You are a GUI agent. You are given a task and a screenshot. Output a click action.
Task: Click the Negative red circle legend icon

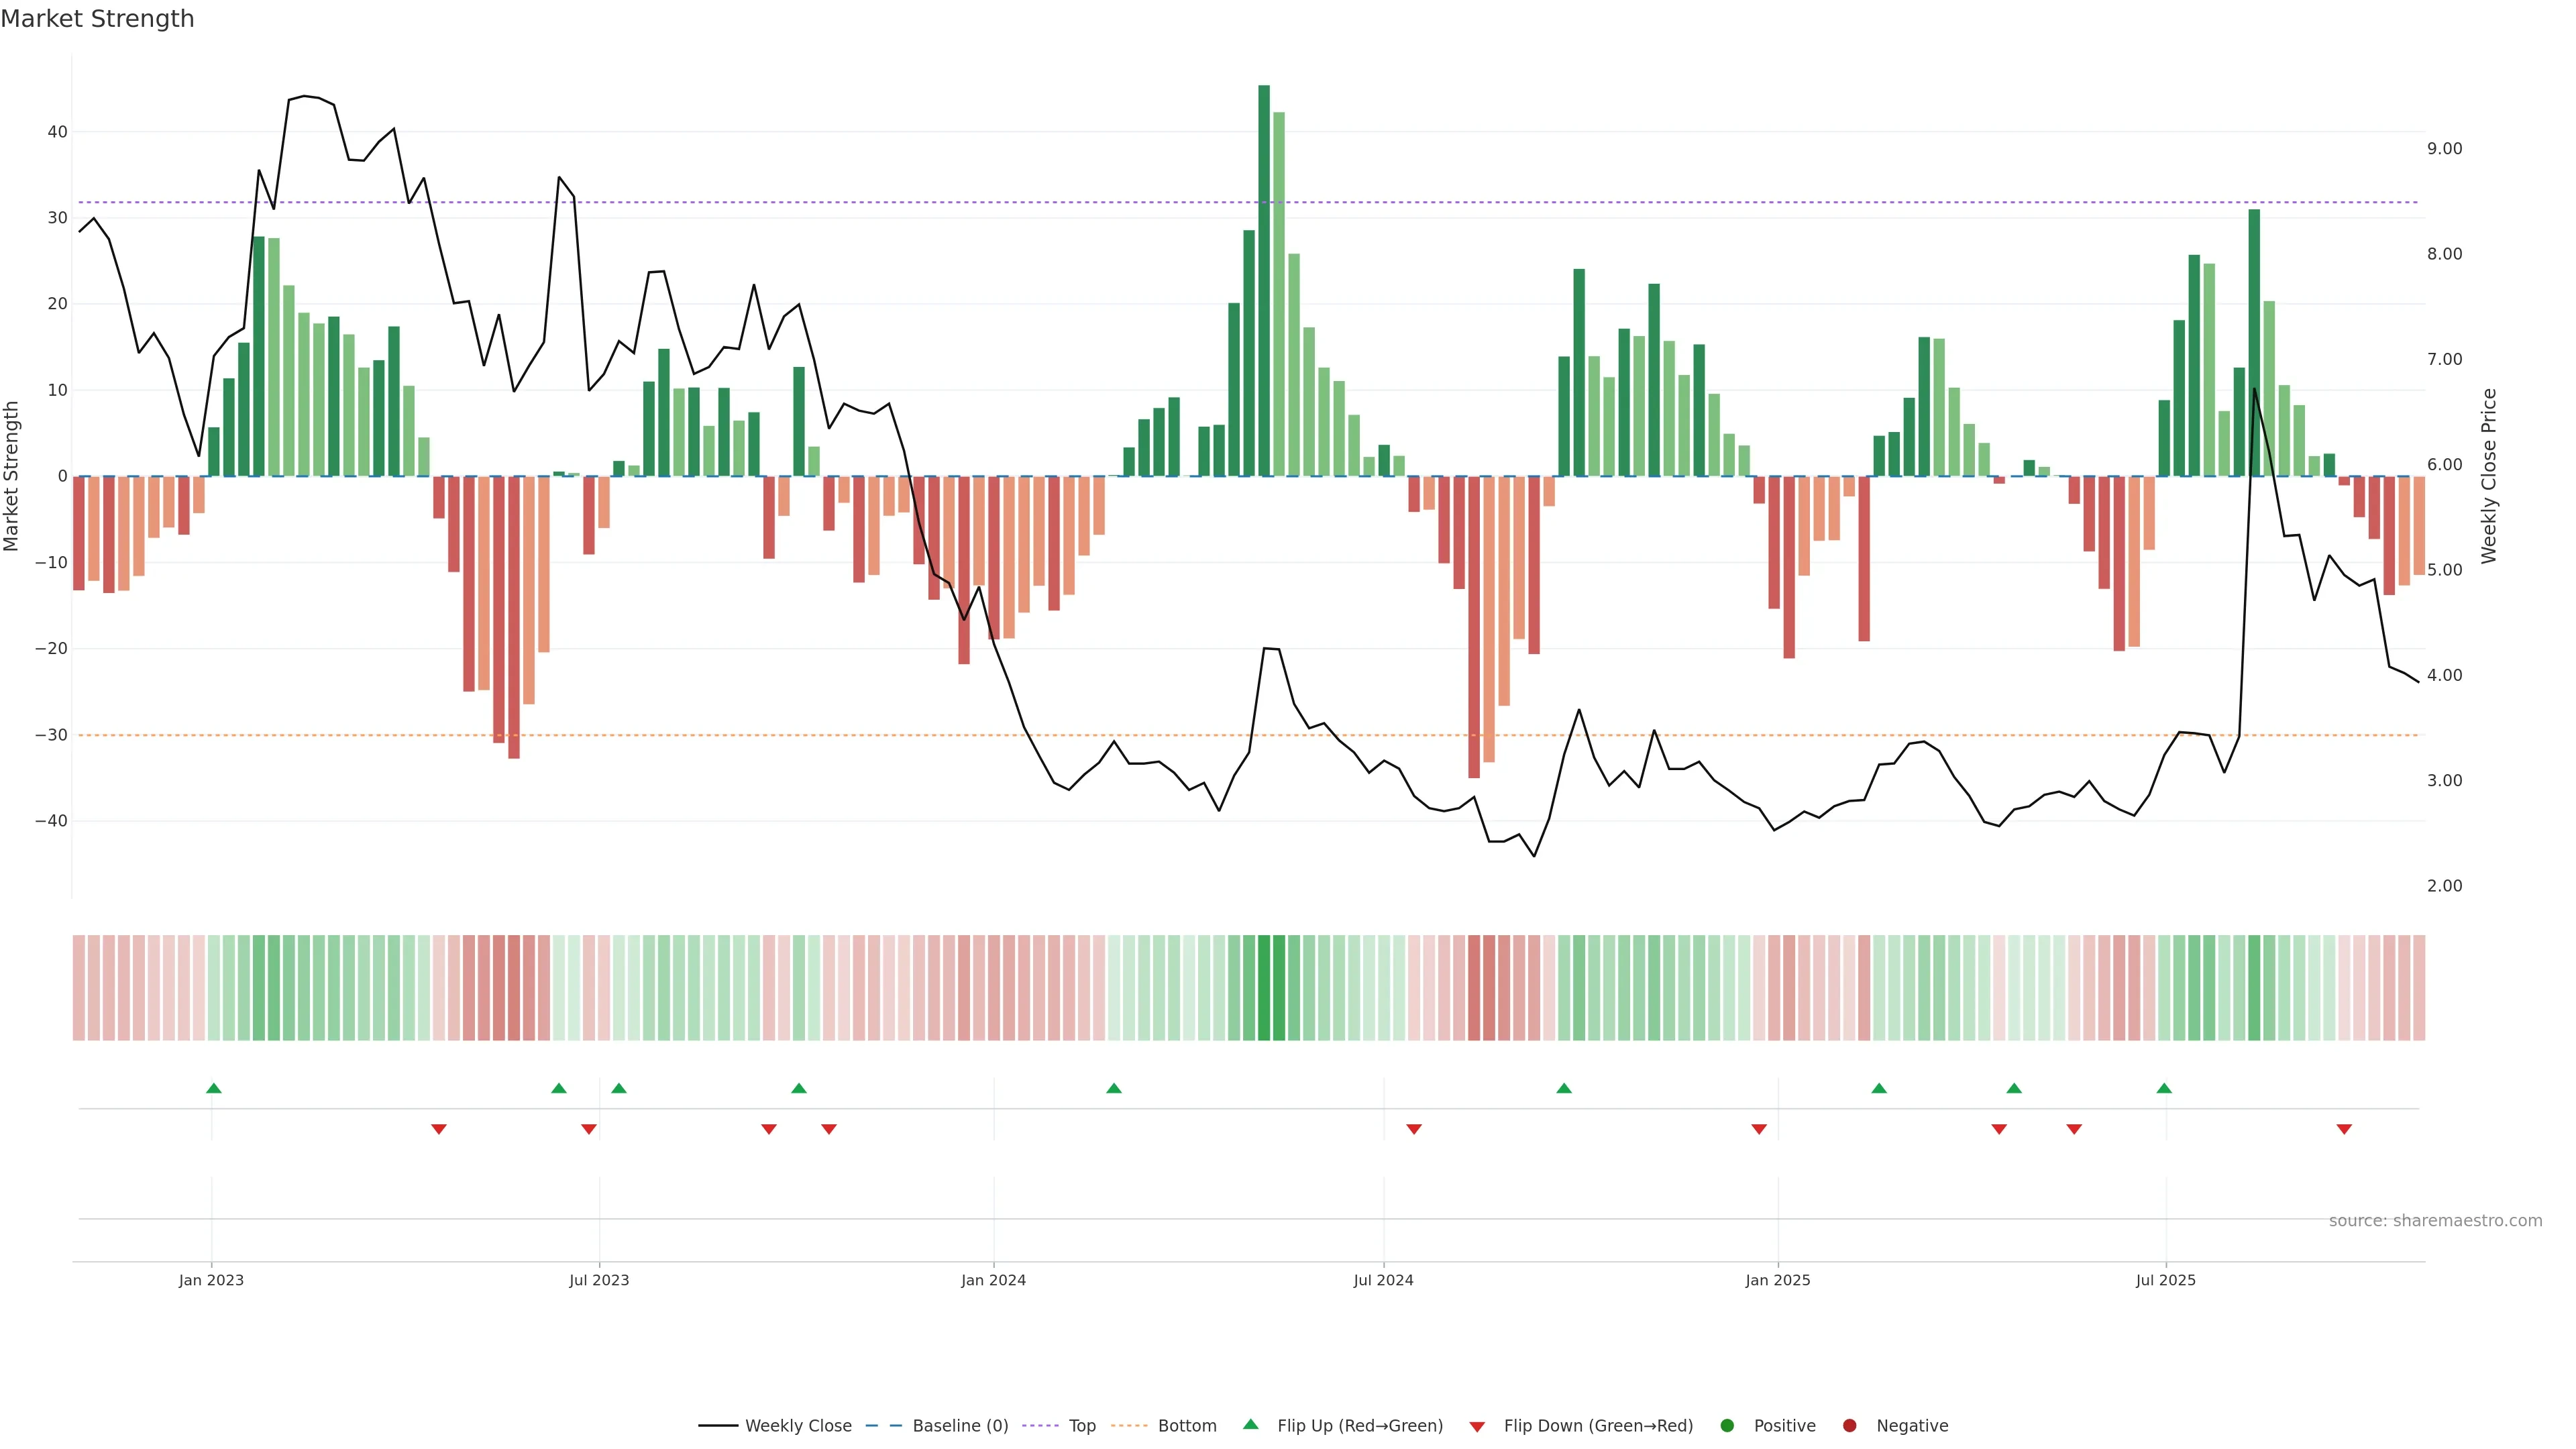point(1849,1426)
